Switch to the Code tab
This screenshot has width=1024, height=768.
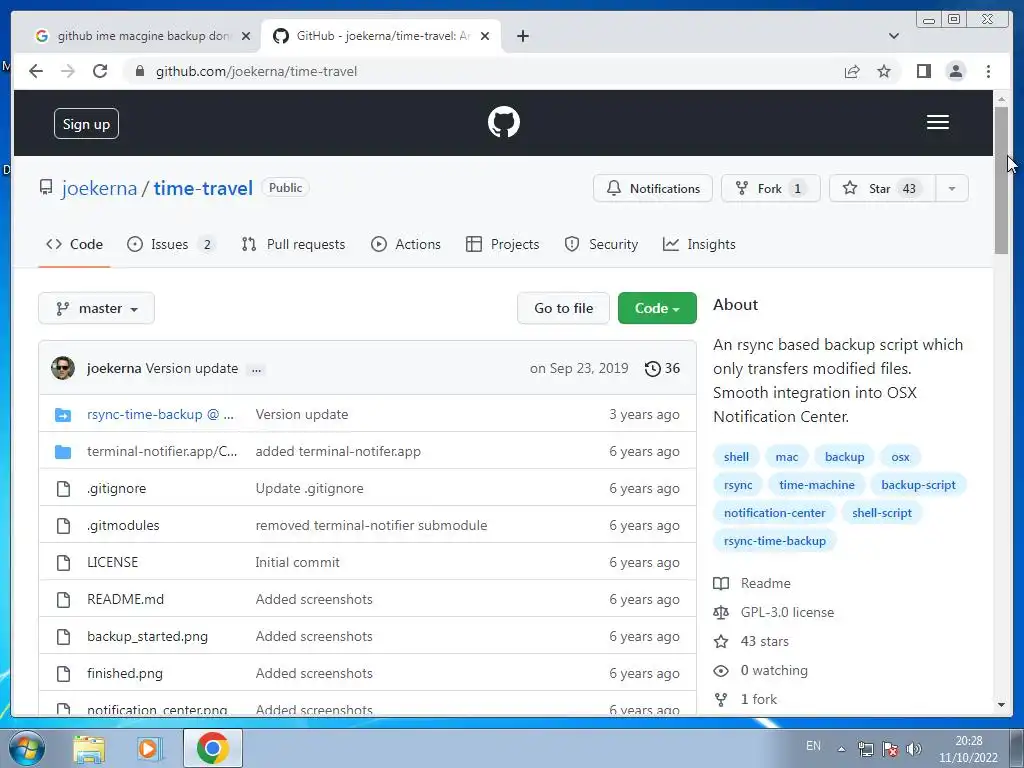coord(74,244)
